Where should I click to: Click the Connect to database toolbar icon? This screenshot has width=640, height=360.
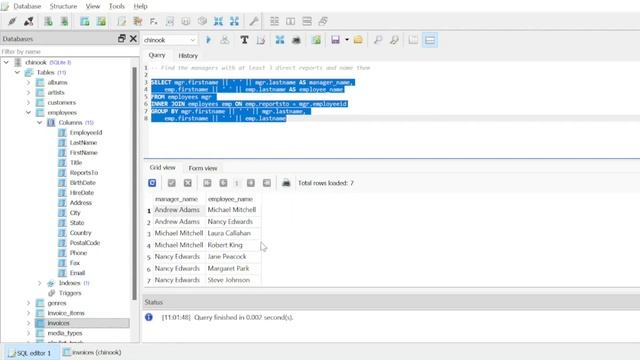click(x=12, y=21)
